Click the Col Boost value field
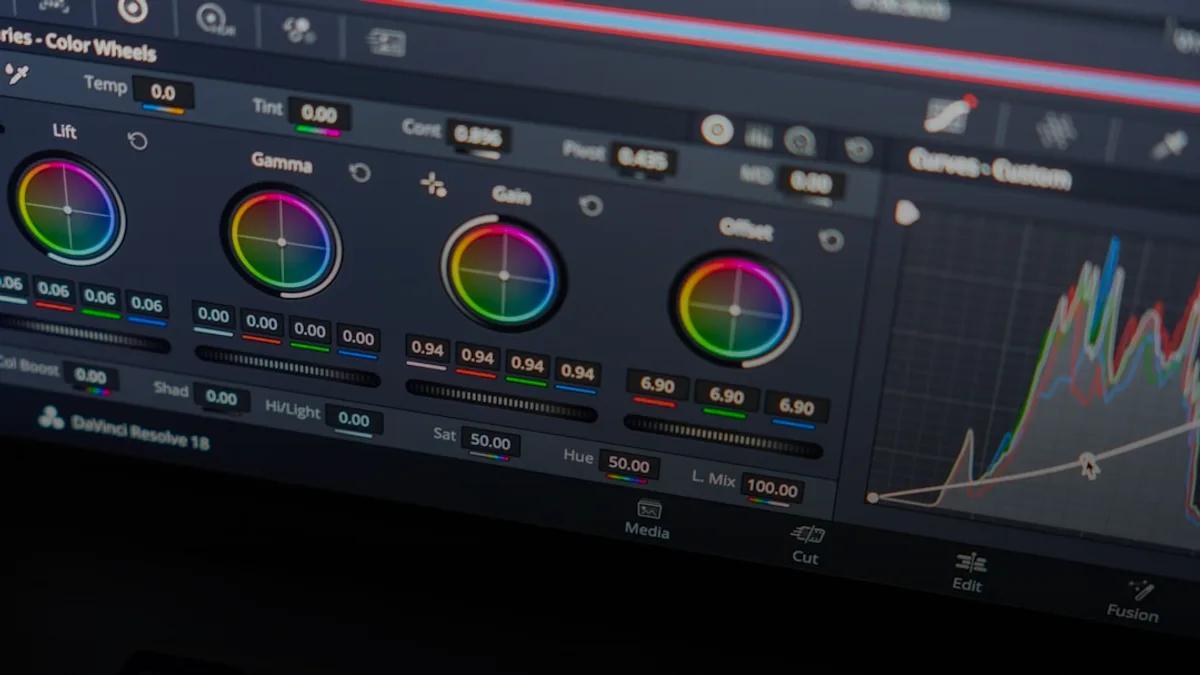The image size is (1200, 675). pos(90,376)
